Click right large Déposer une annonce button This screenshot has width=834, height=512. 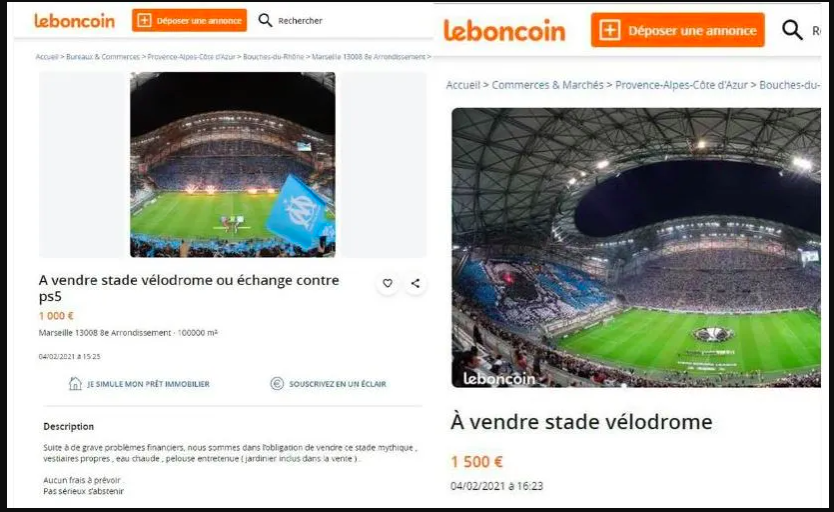(x=678, y=30)
